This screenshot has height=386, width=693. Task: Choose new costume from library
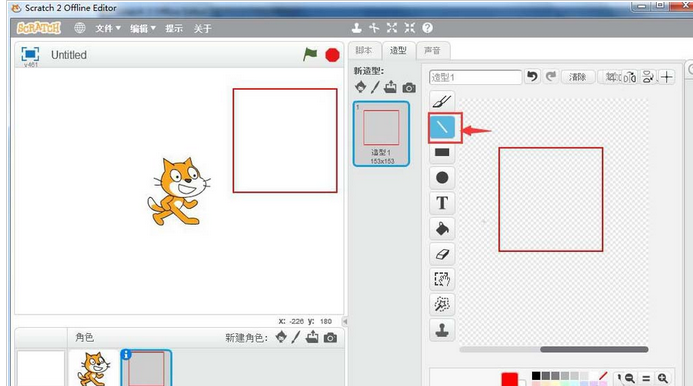click(x=361, y=87)
